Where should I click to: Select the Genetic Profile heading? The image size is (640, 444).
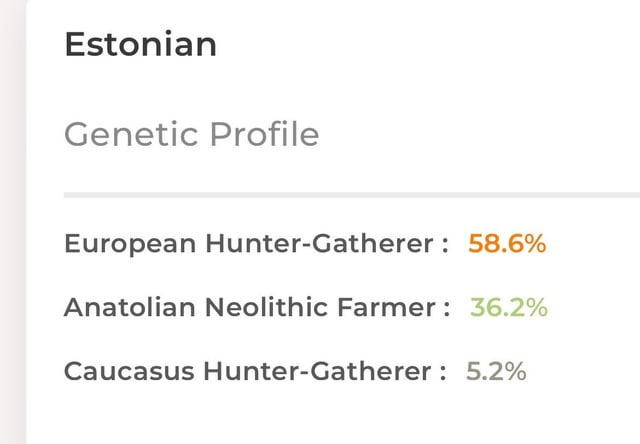tap(191, 135)
